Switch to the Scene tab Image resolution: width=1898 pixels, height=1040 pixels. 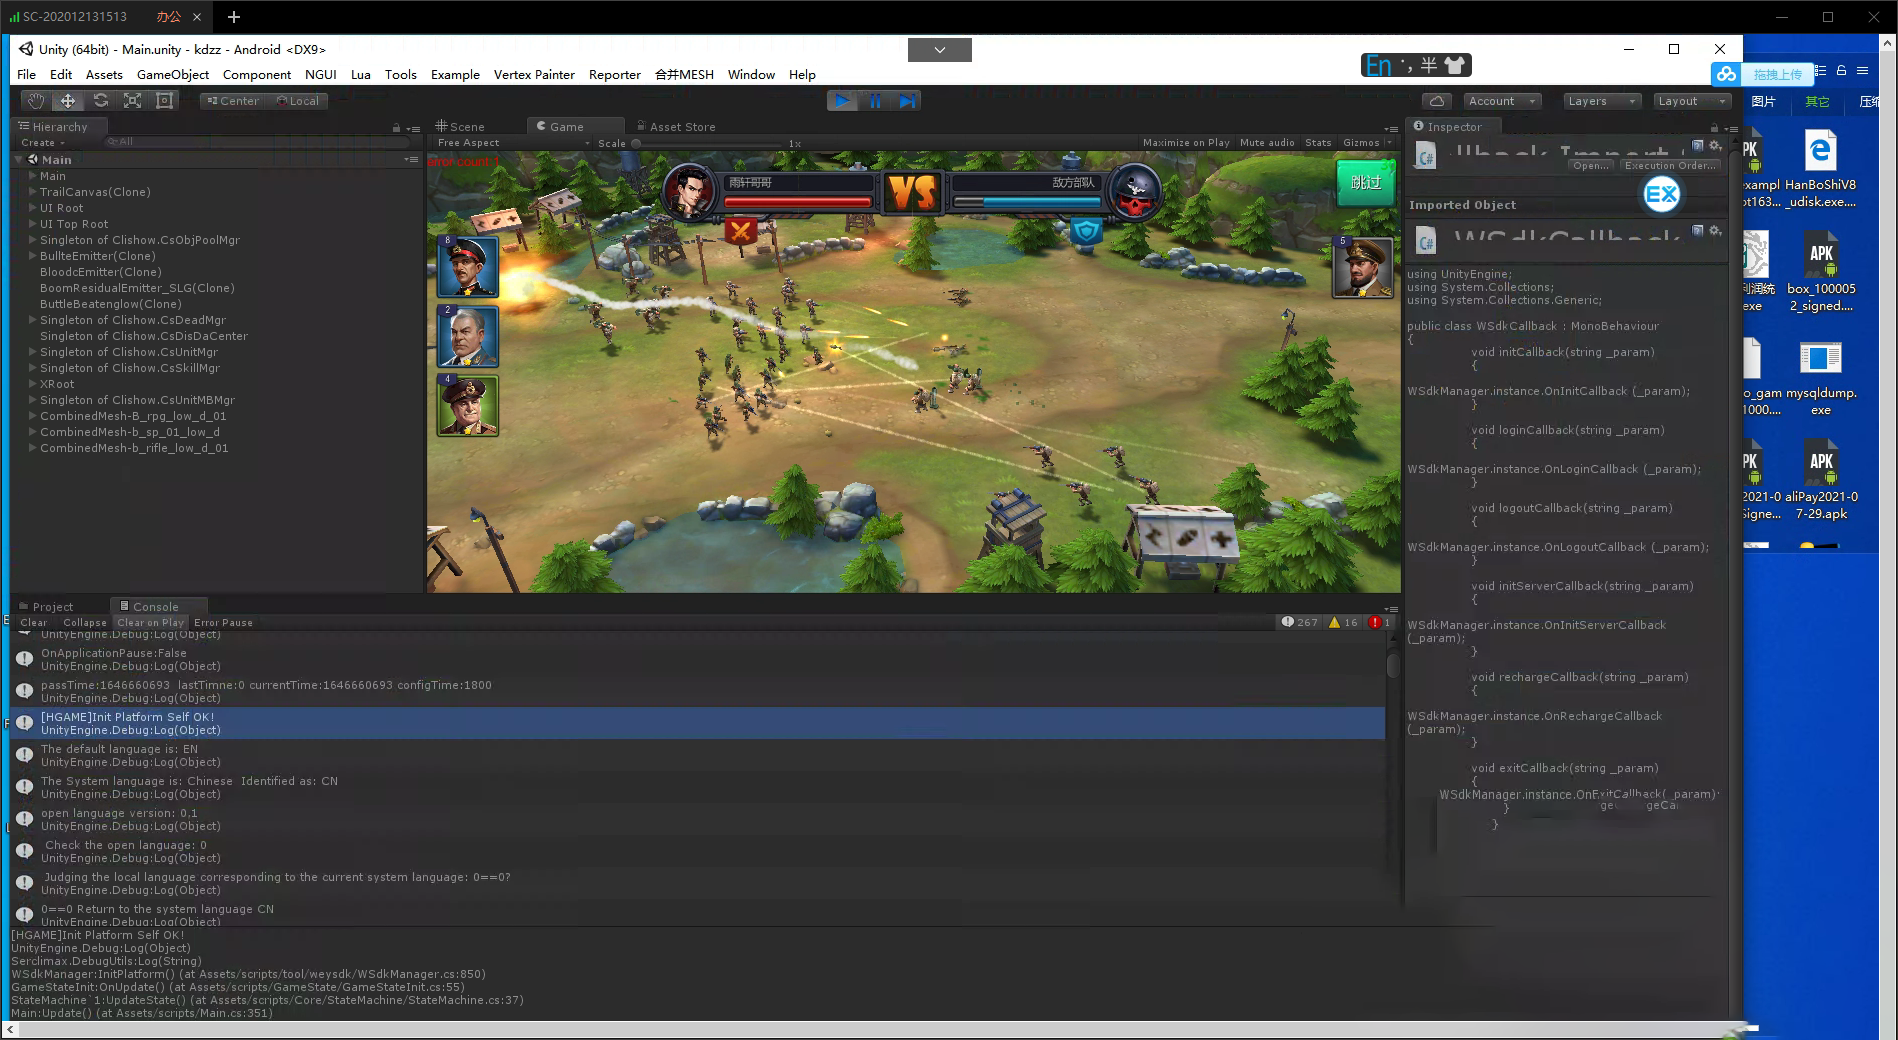462,127
